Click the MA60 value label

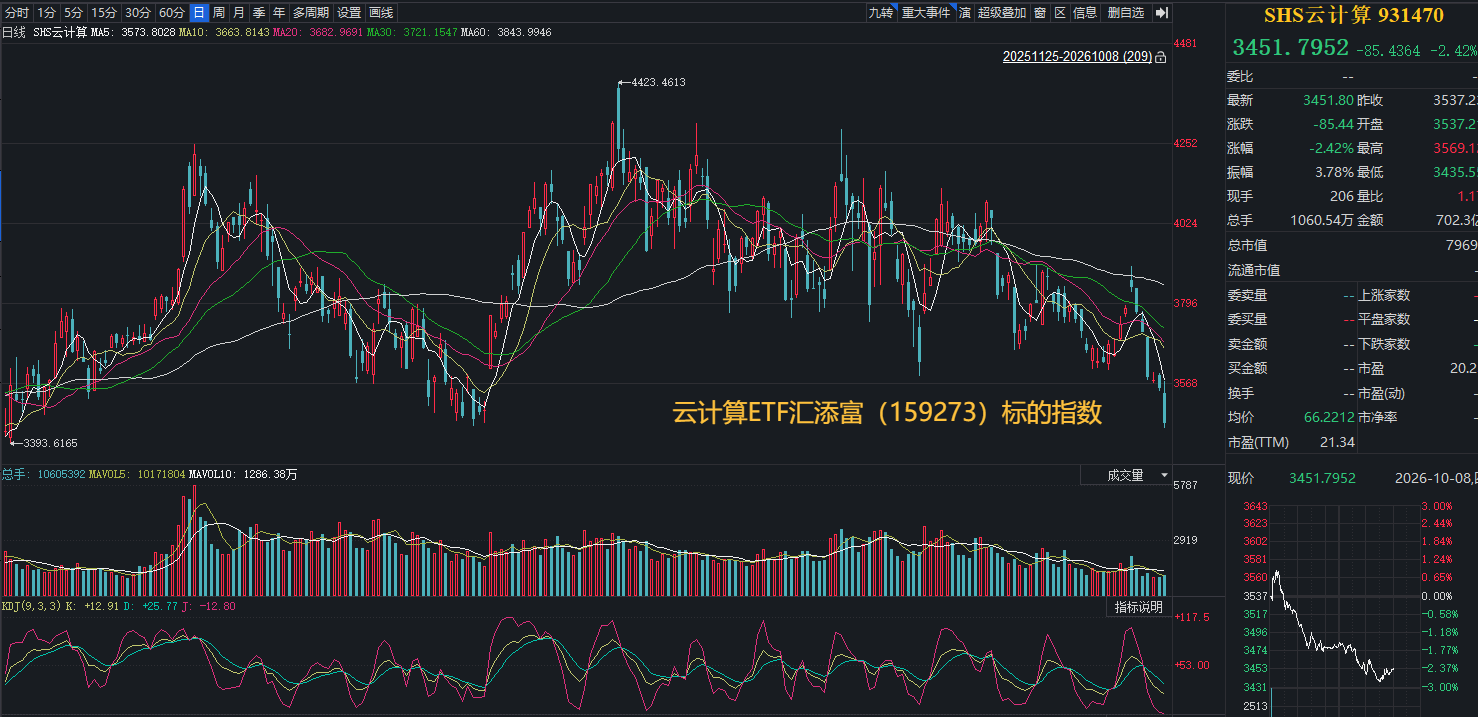pos(507,33)
